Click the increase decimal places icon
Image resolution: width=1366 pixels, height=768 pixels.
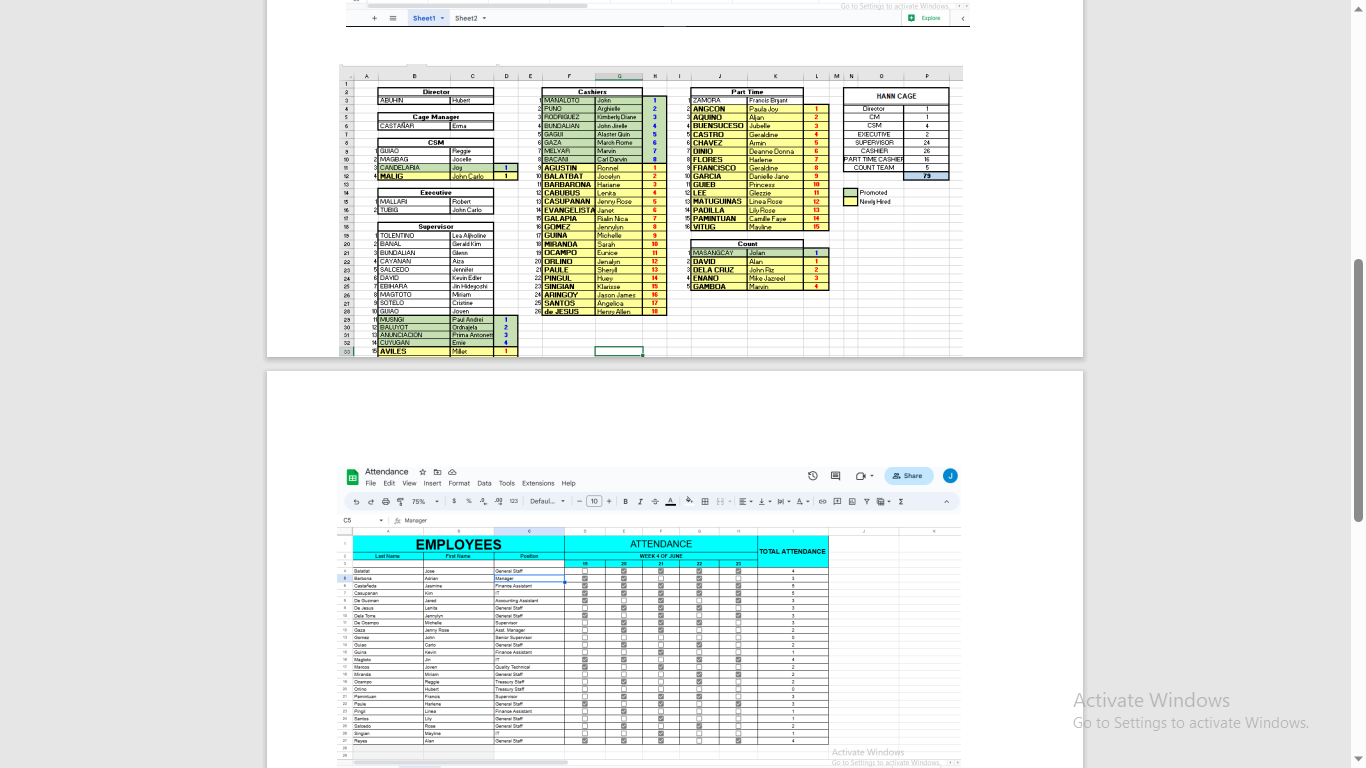pyautogui.click(x=498, y=502)
